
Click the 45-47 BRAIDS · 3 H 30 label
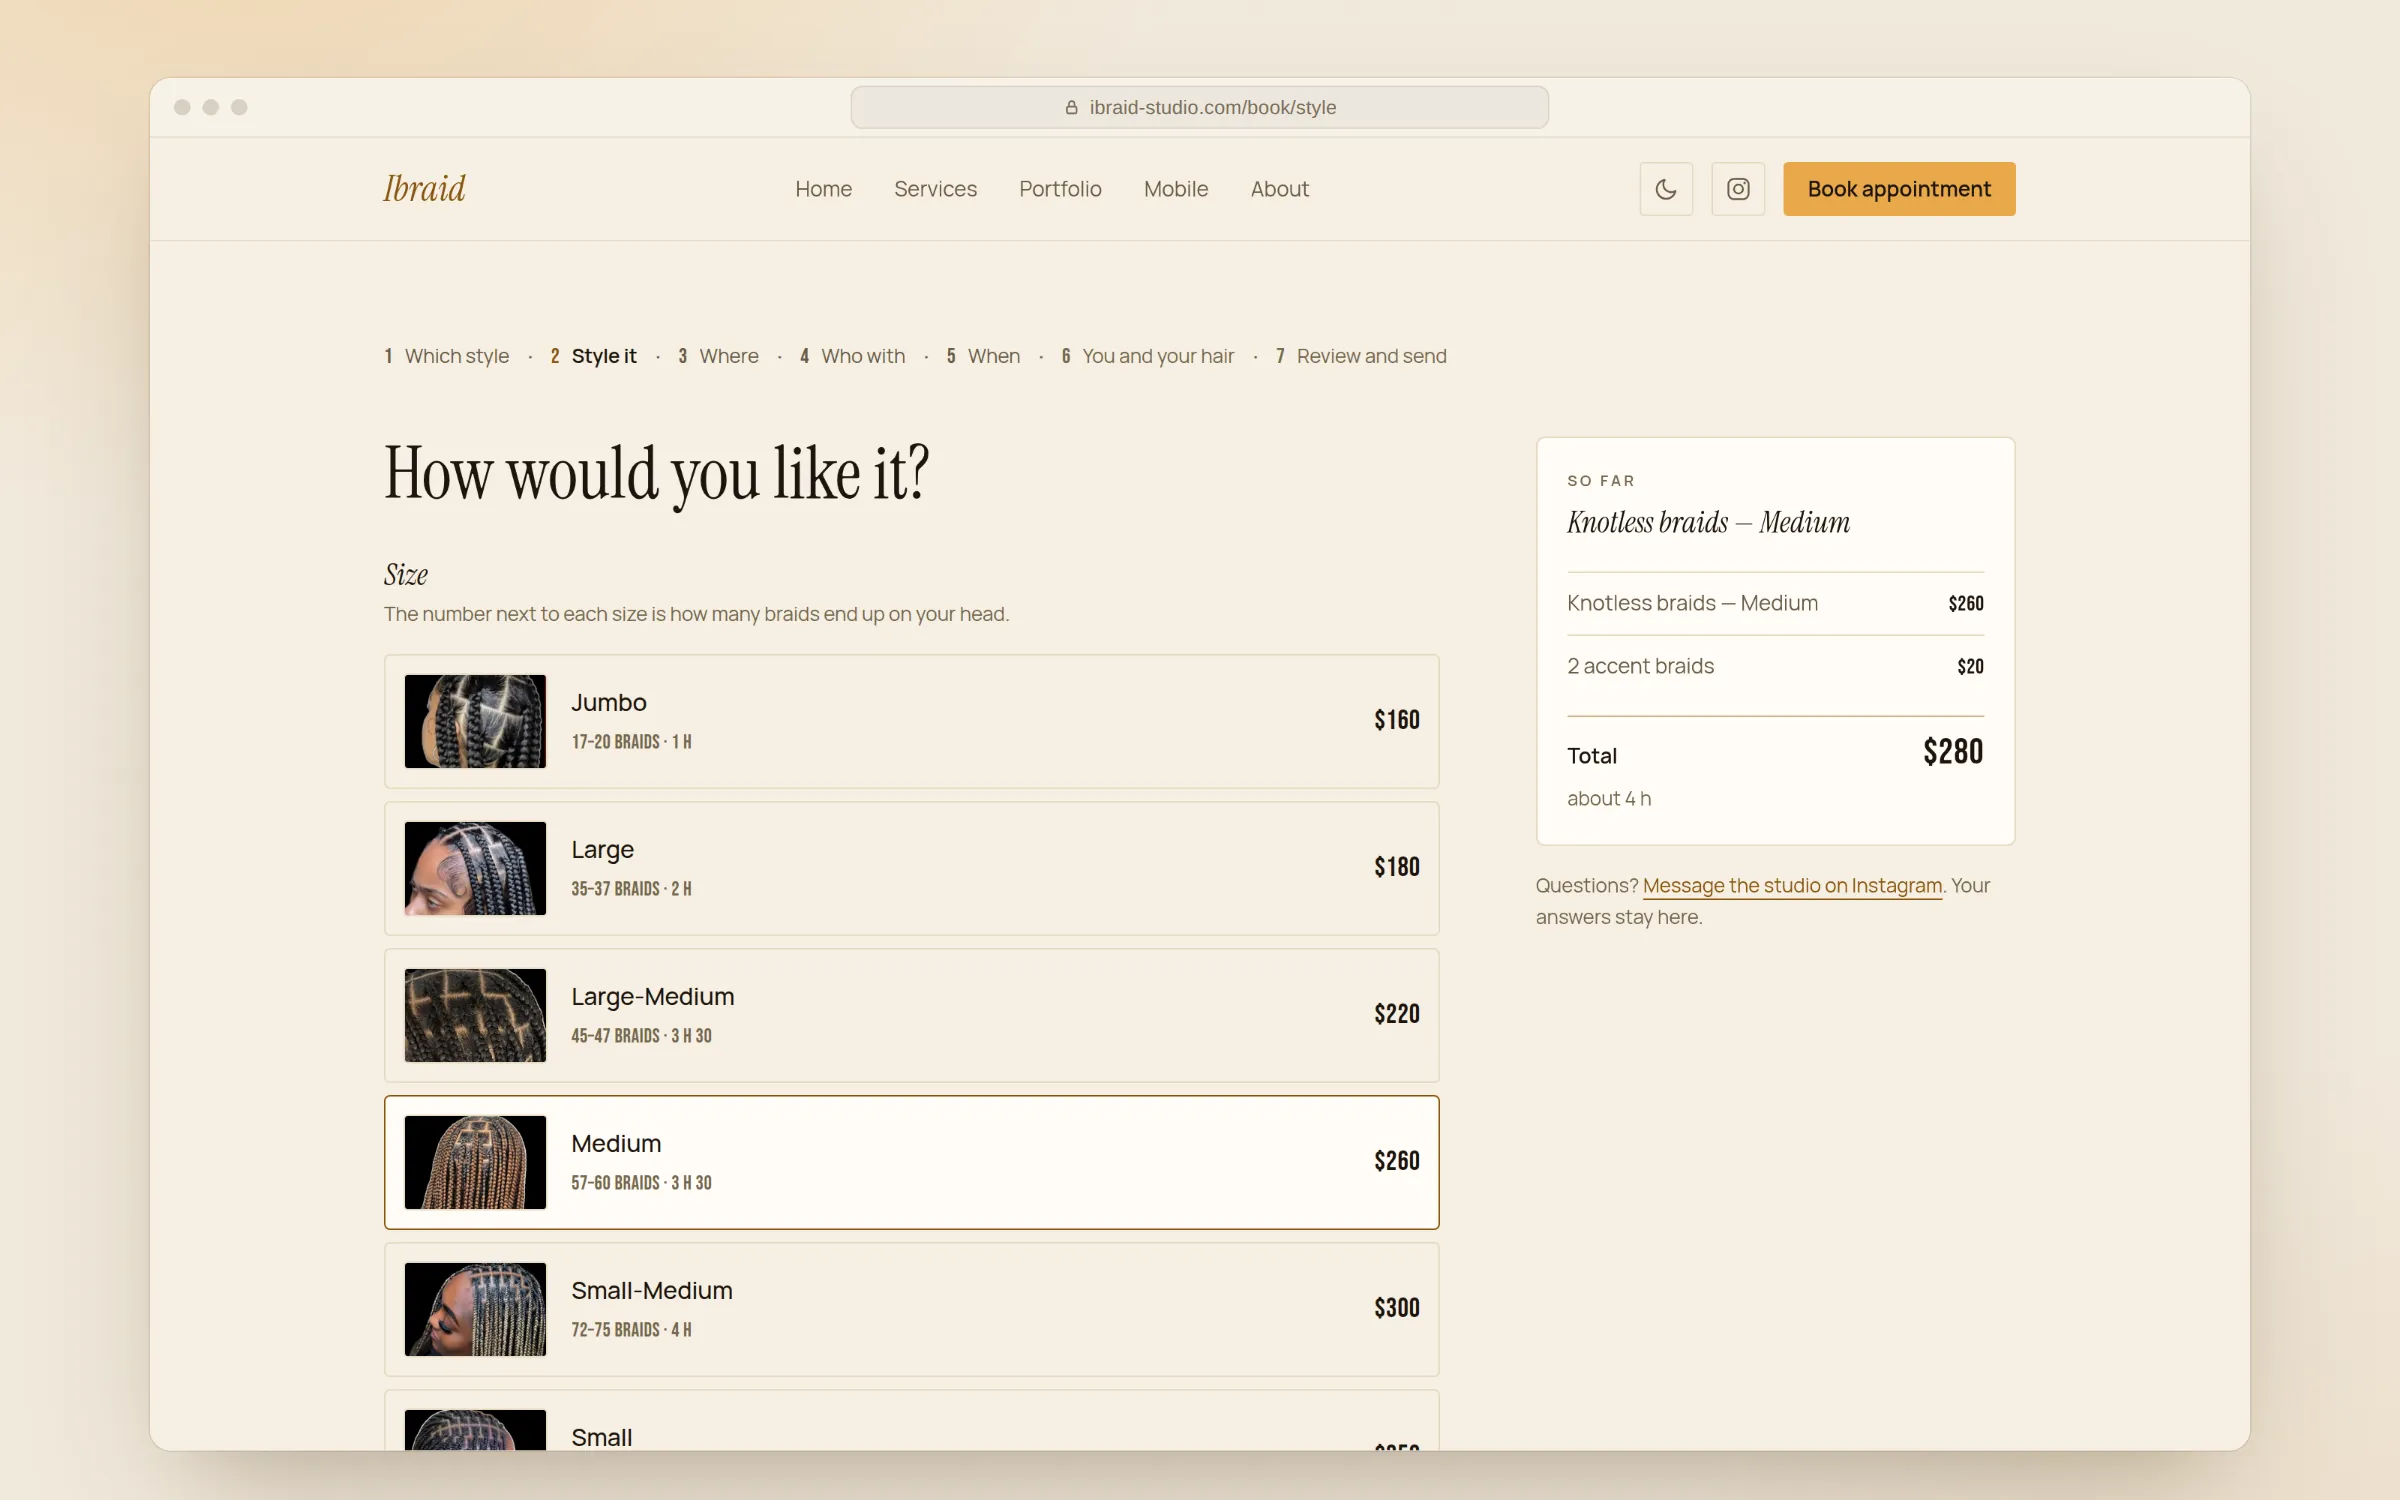pos(641,1036)
